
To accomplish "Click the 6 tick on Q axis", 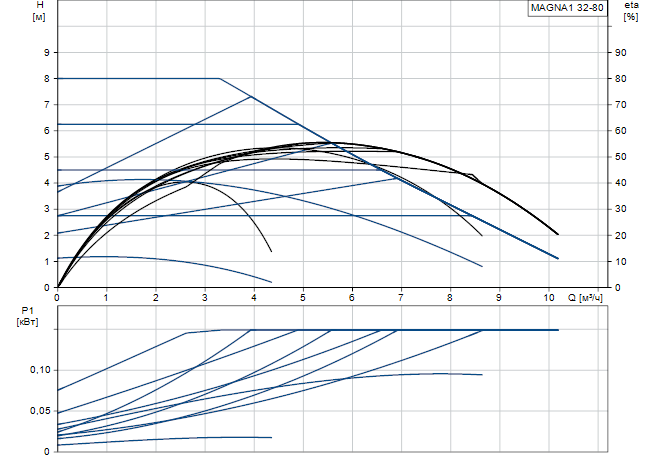I will point(352,297).
